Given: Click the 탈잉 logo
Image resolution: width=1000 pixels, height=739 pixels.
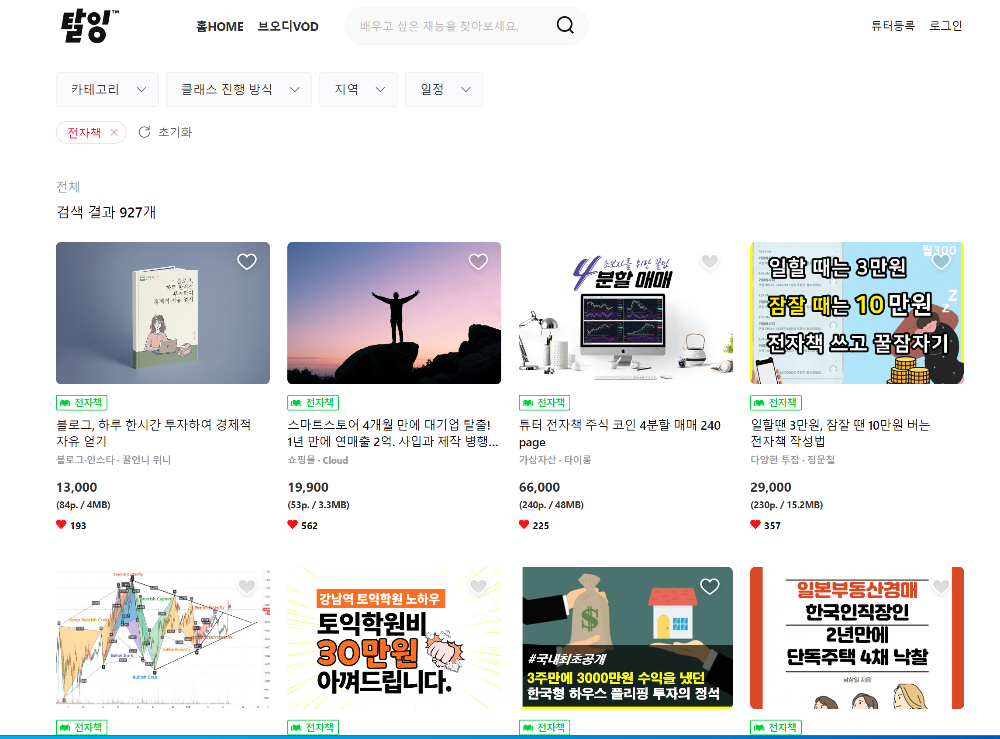Looking at the screenshot, I should 86,27.
